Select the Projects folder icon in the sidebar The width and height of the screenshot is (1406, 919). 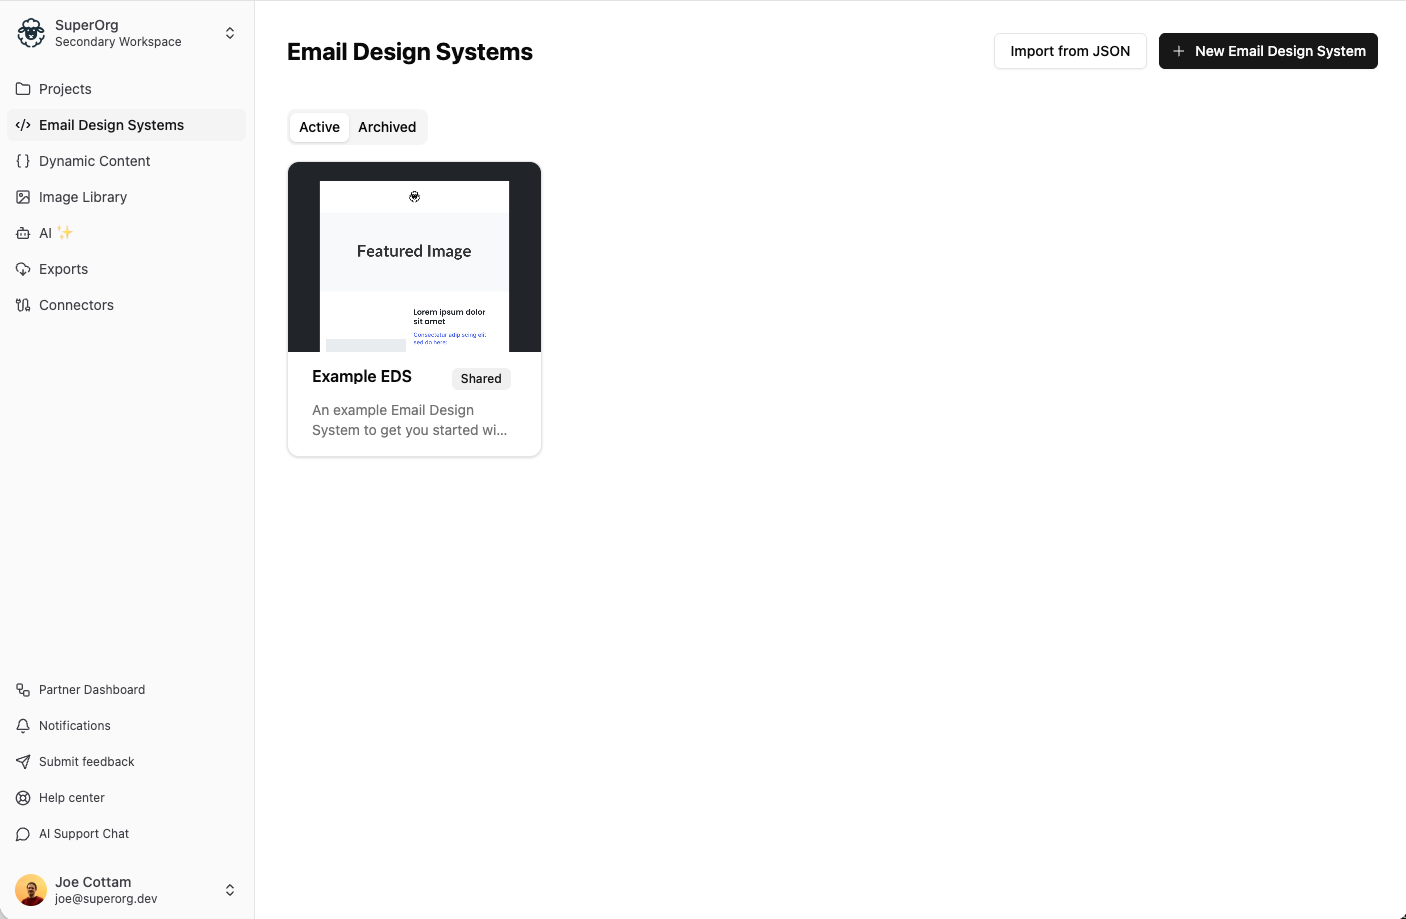[x=22, y=89]
